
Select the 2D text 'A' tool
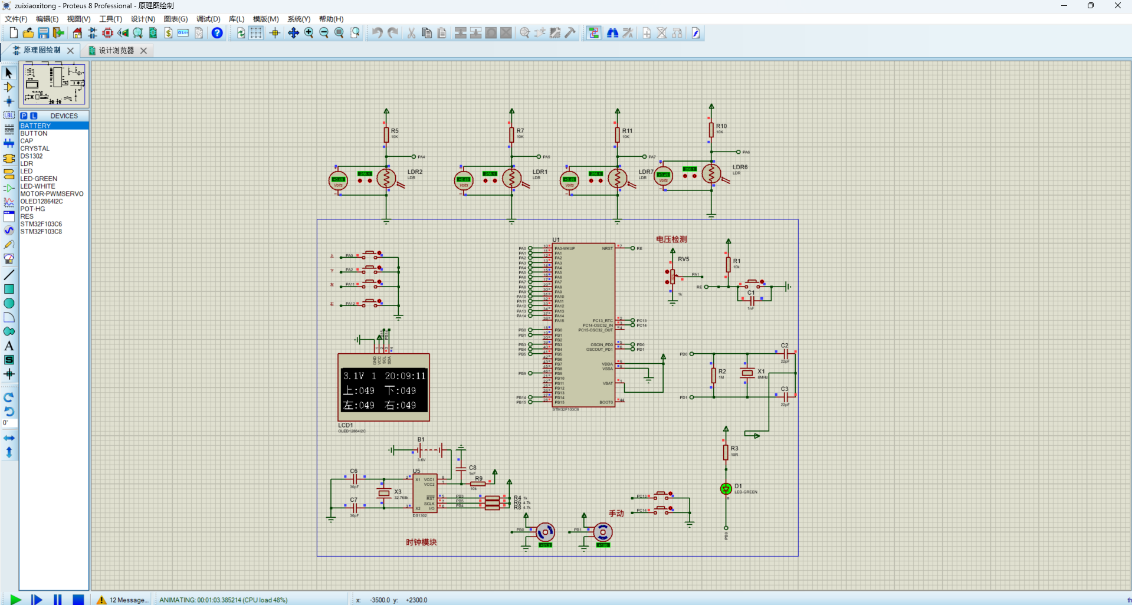point(9,345)
